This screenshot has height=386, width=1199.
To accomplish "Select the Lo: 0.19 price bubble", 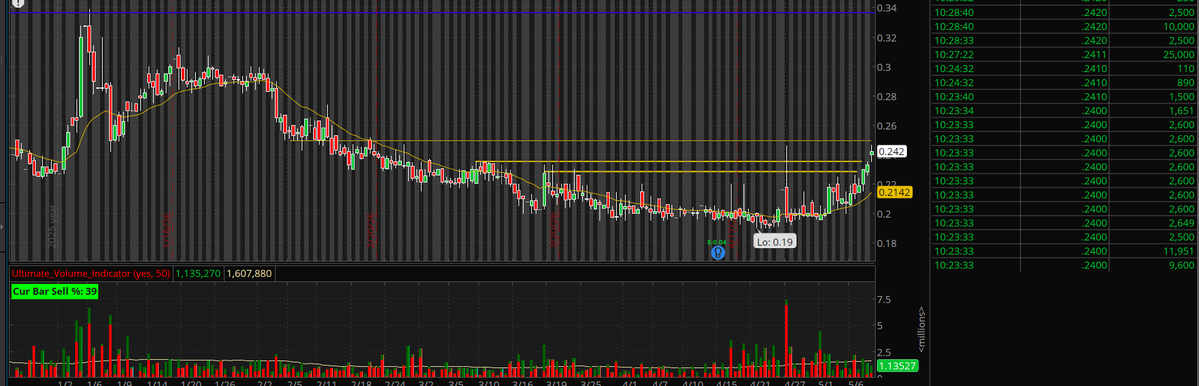I will [x=775, y=242].
